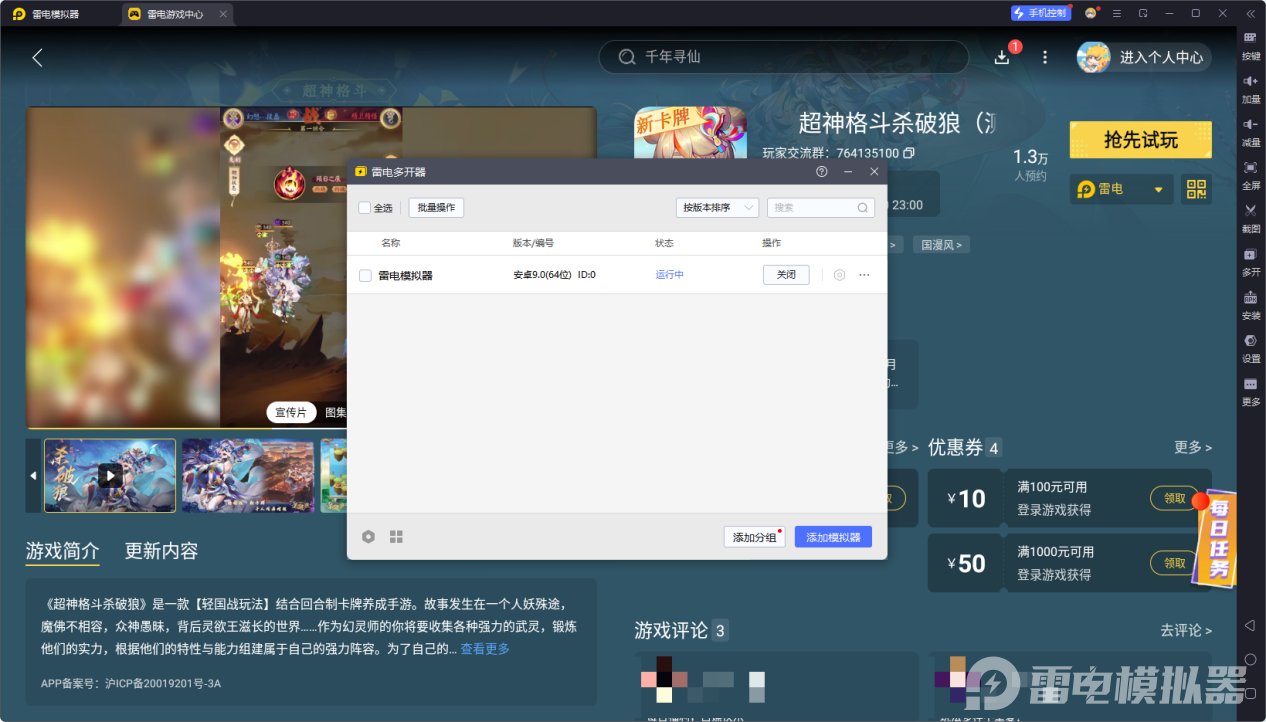Switch to grid view in 雷电多开器 footer
The height and width of the screenshot is (722, 1266).
point(396,537)
